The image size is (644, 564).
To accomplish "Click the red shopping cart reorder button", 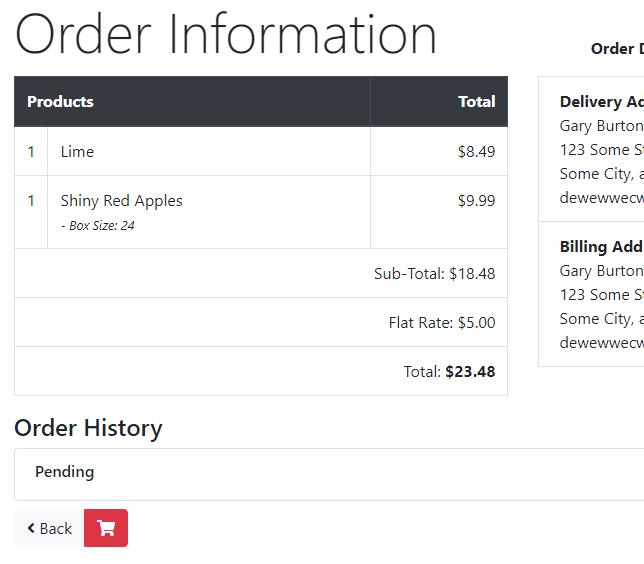I will click(106, 528).
